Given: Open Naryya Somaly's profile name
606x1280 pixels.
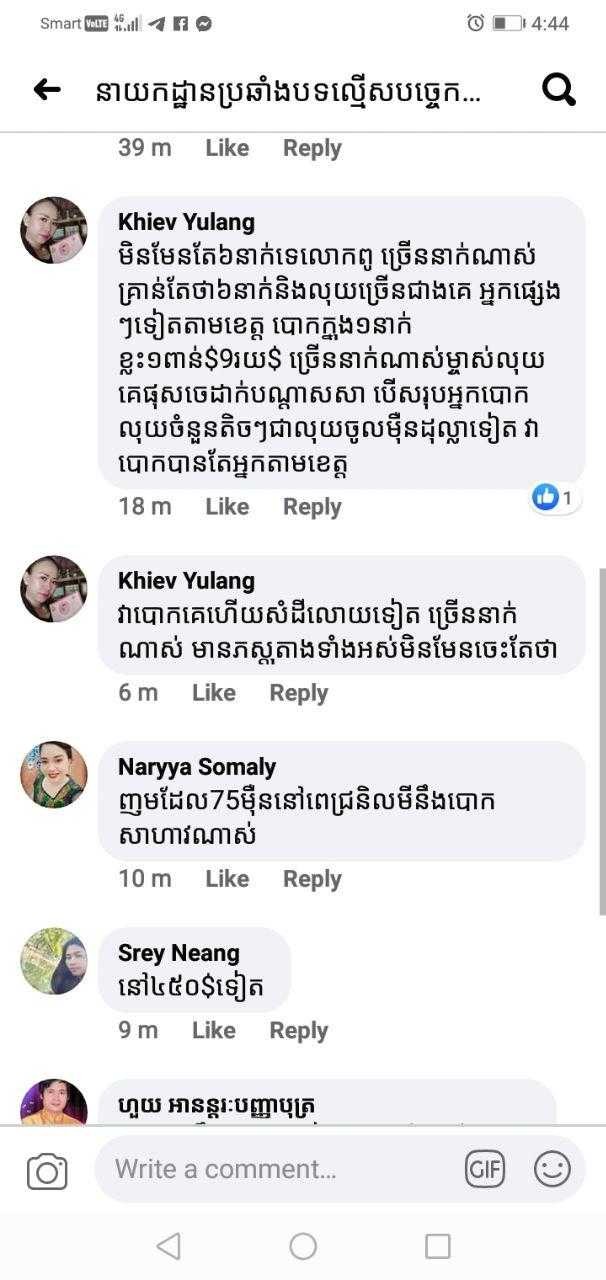Looking at the screenshot, I should point(197,767).
